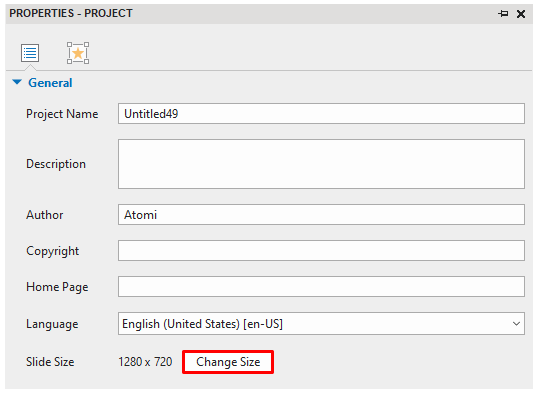The width and height of the screenshot is (538, 395).
Task: Click the Change Size button
Action: point(228,362)
